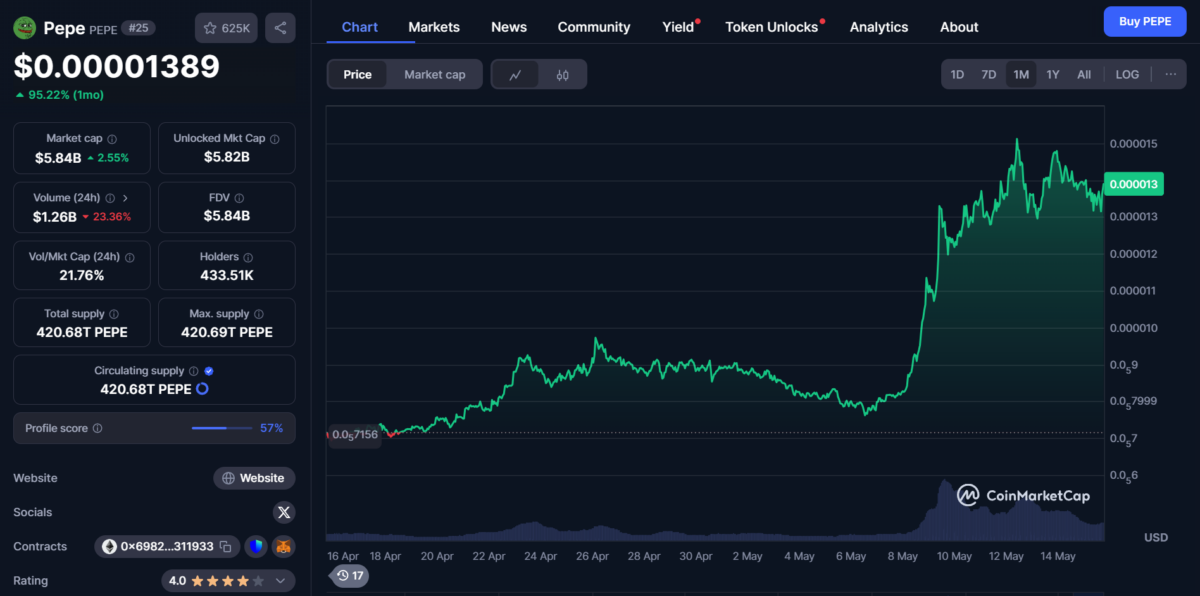This screenshot has height=596, width=1200.
Task: Click the verified badge beside Circulating supply
Action: click(209, 371)
